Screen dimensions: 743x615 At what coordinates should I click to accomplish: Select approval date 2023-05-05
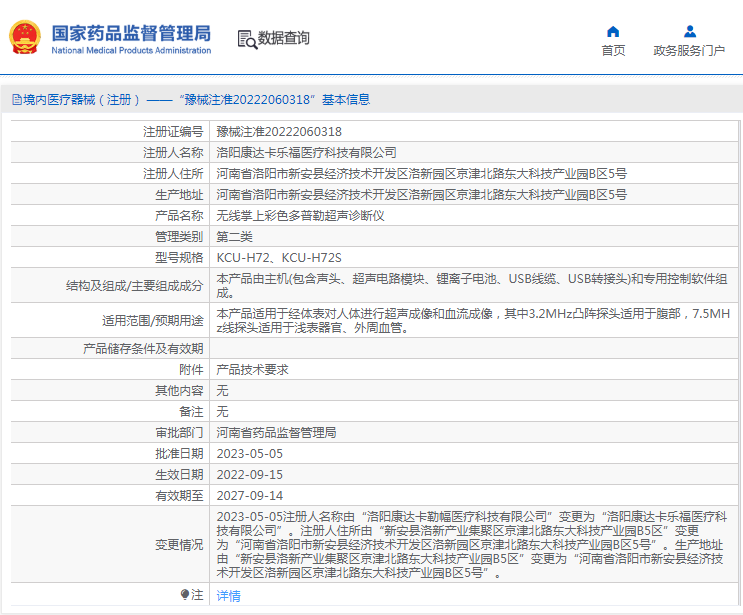250,453
